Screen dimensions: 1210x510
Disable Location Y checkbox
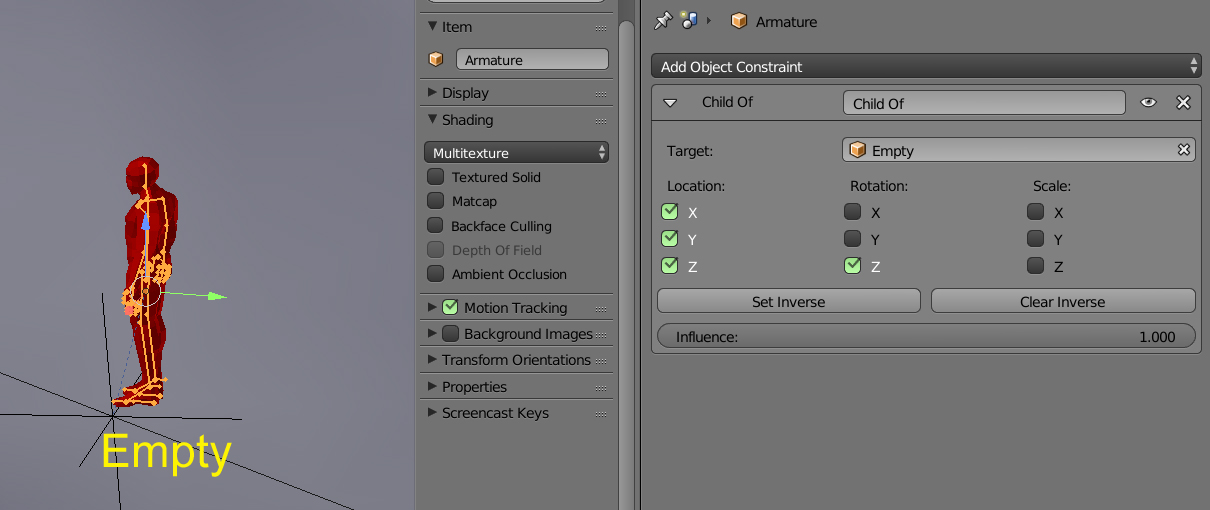[670, 239]
